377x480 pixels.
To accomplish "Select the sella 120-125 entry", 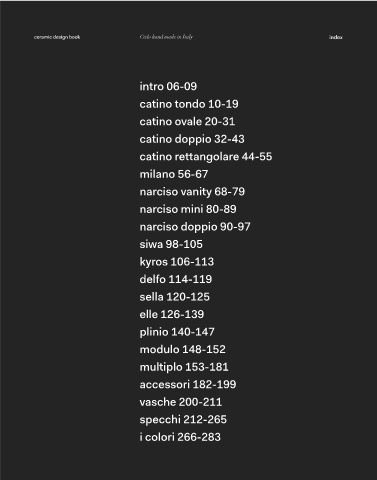I will click(174, 297).
